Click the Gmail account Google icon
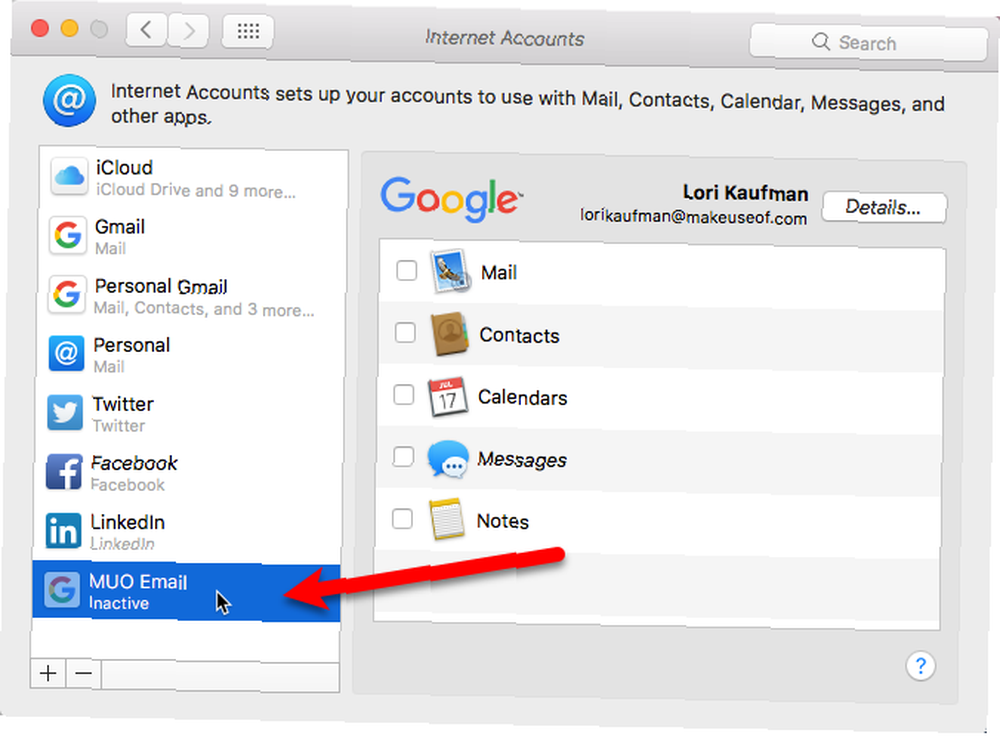Viewport: 1000px width, 736px height. [68, 235]
